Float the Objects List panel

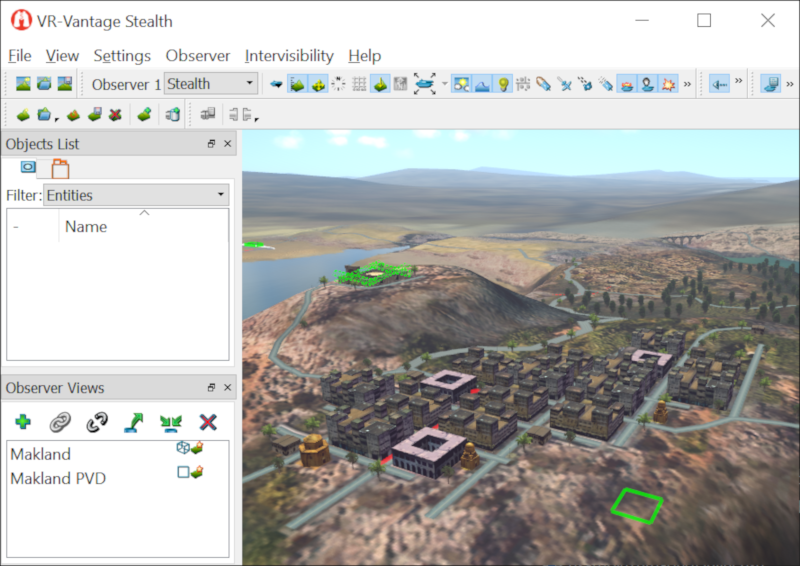[x=211, y=144]
